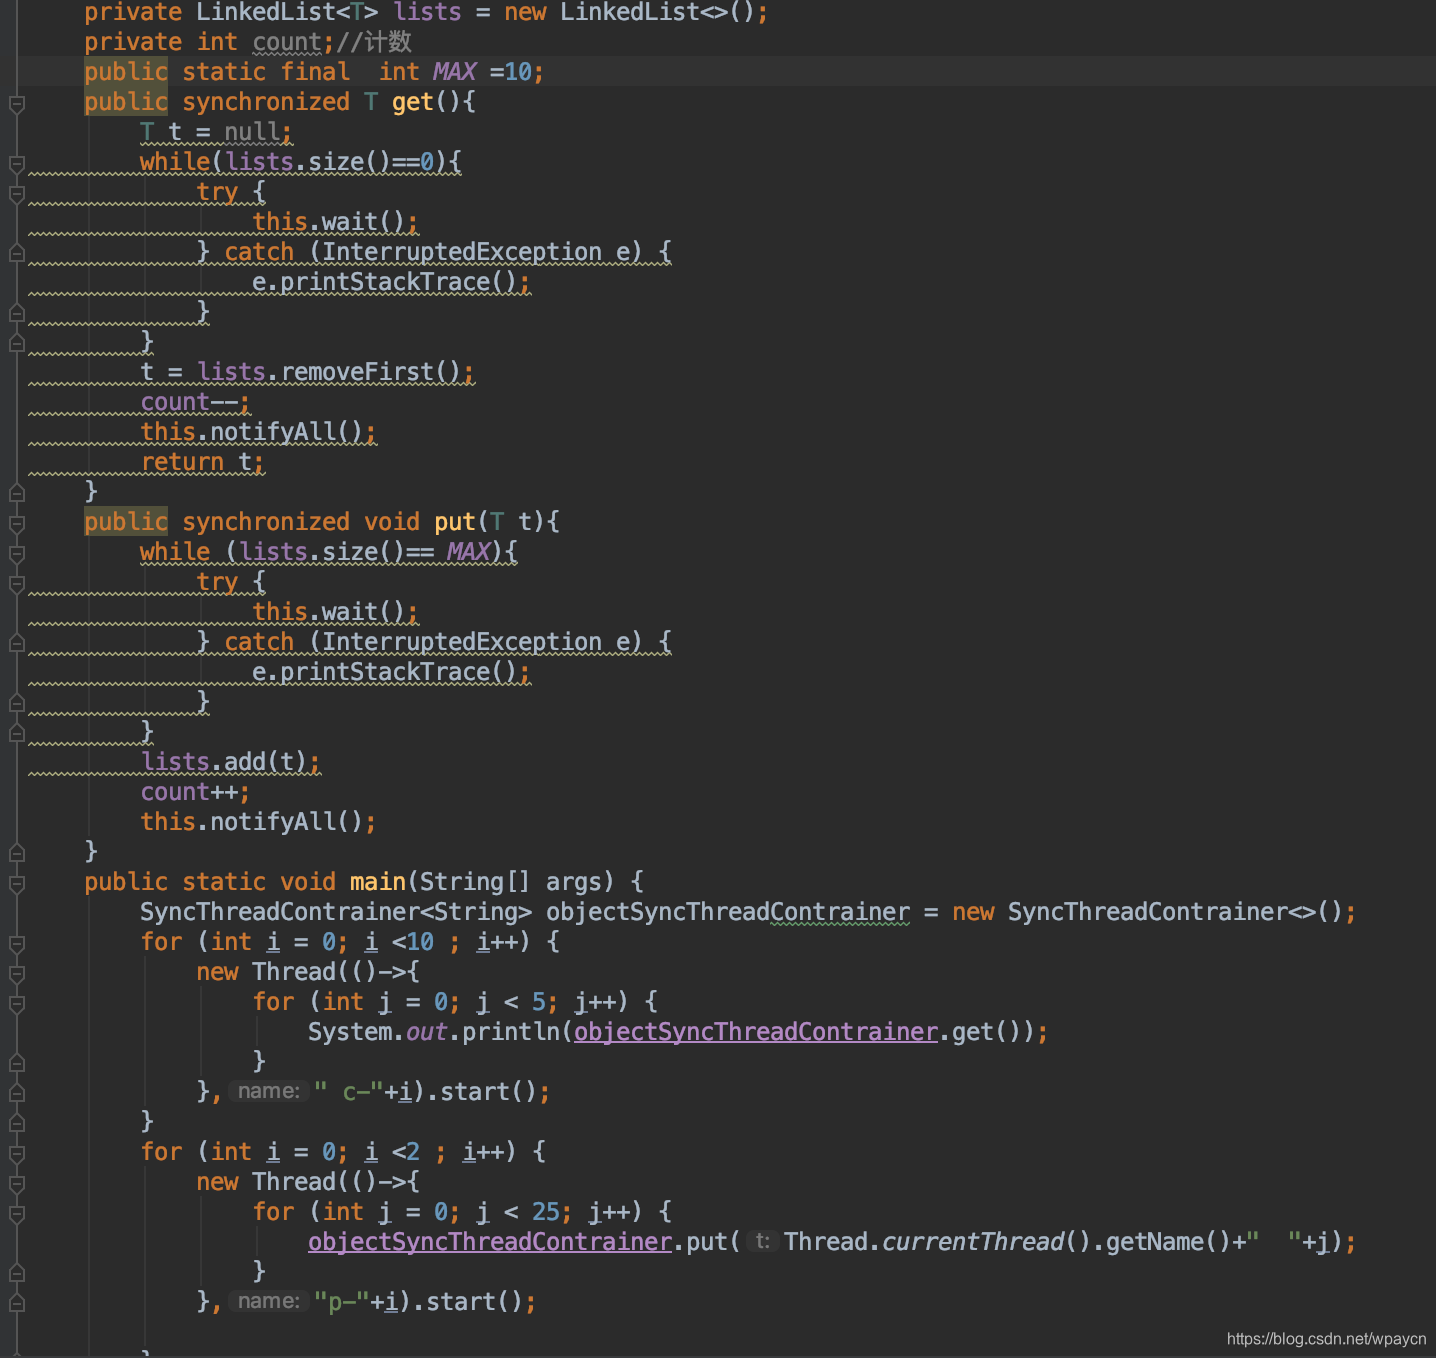The width and height of the screenshot is (1436, 1358).
Task: Click the '//计数' comment
Action: [x=374, y=42]
